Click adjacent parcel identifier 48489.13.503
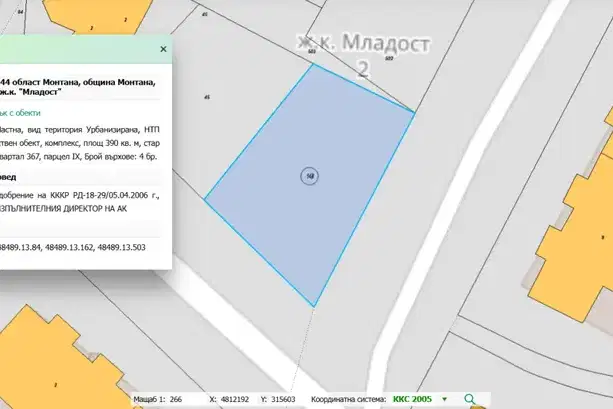The width and height of the screenshot is (613, 409). click(121, 247)
